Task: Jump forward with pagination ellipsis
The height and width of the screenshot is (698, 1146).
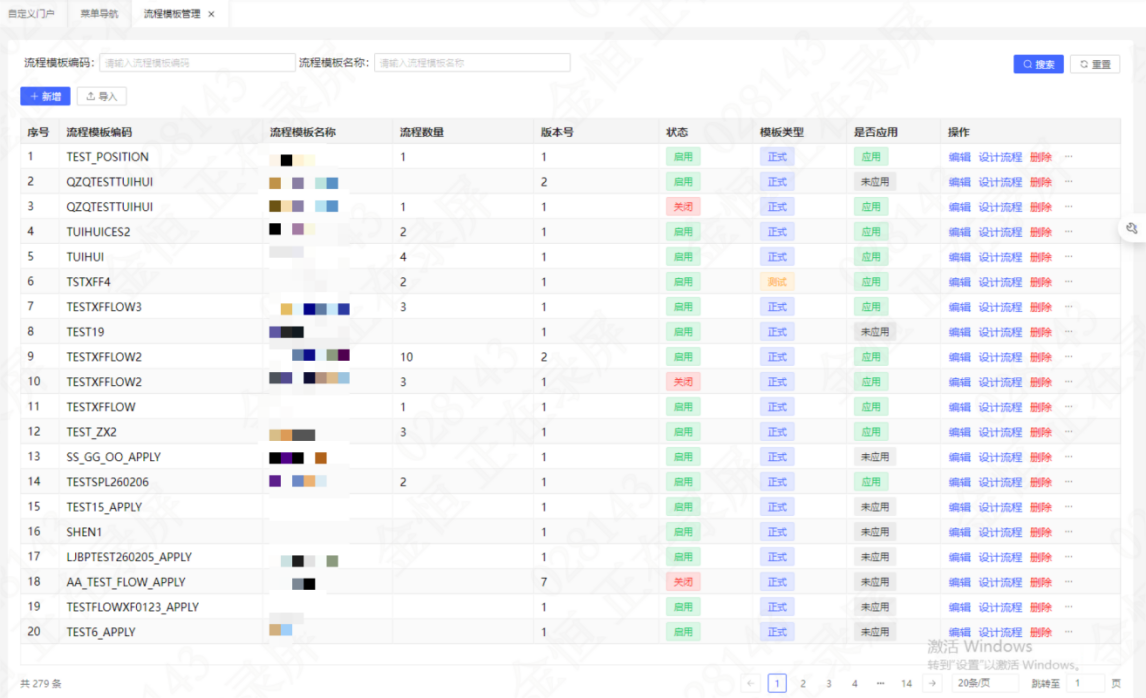Action: click(x=880, y=683)
